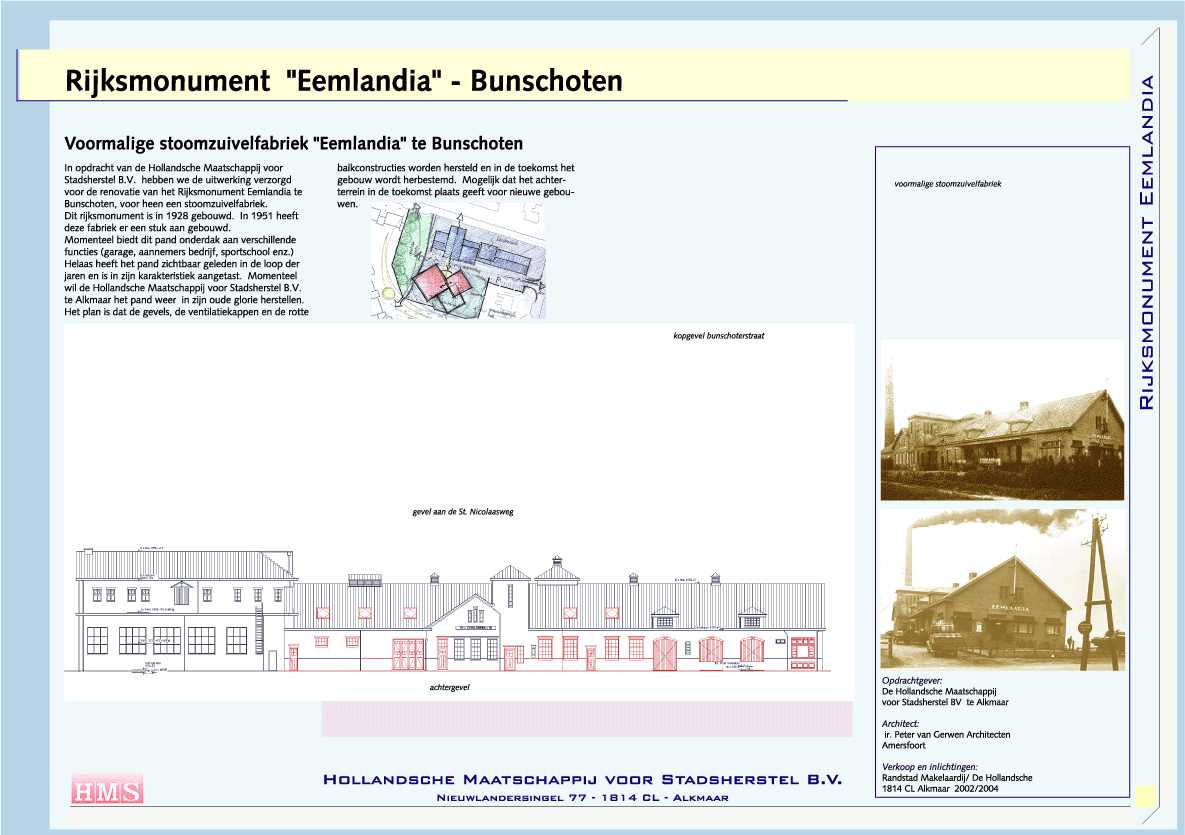Click the small yellow square at bottom right
This screenshot has width=1185, height=835.
pyautogui.click(x=1145, y=794)
